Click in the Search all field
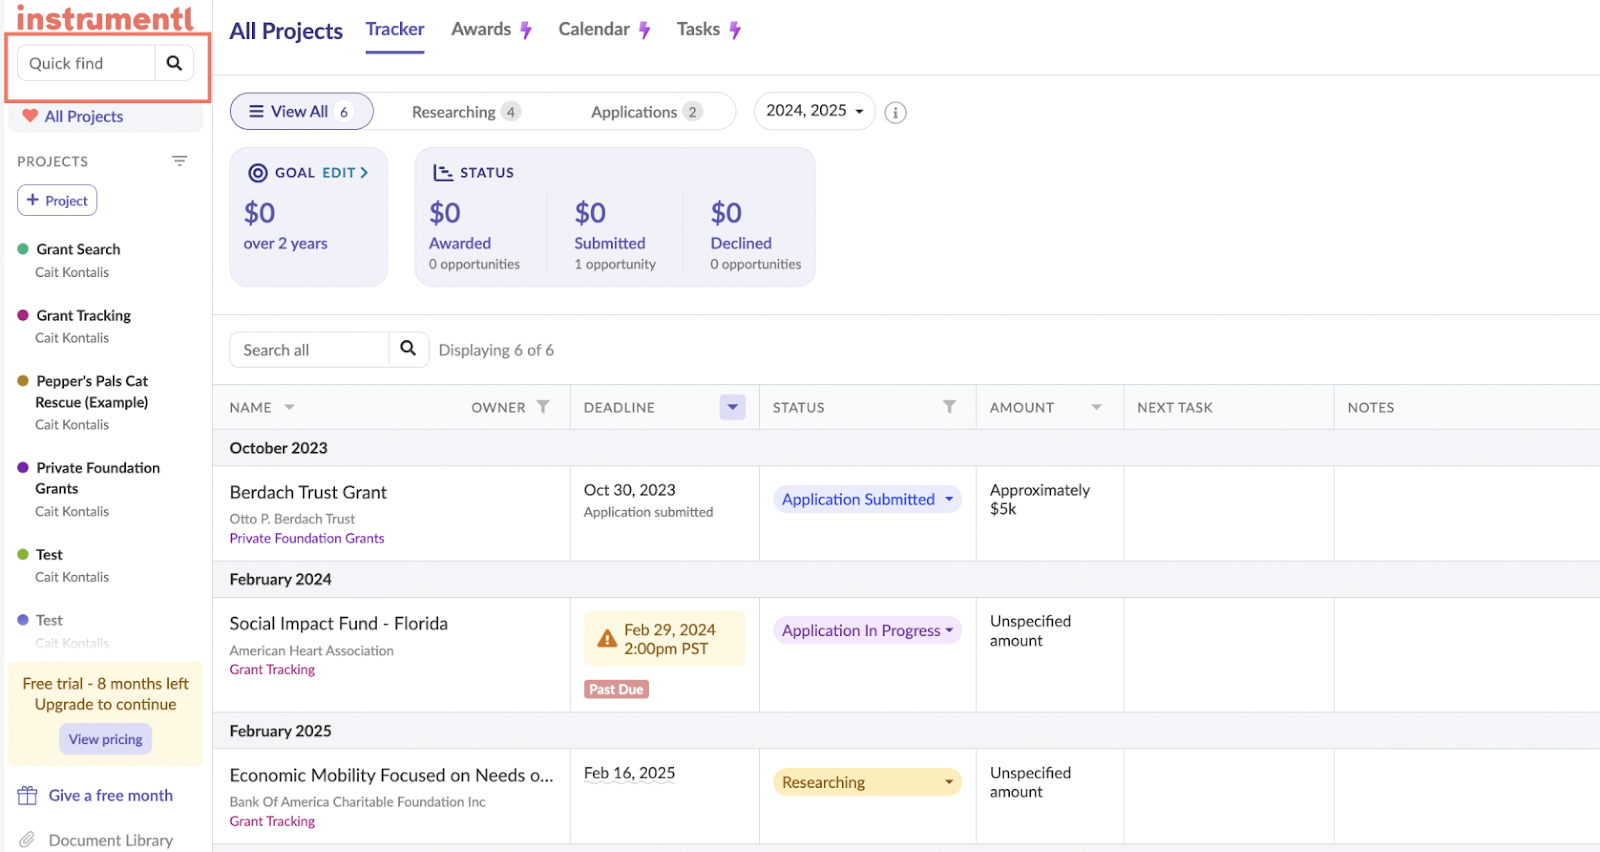The height and width of the screenshot is (852, 1600). (309, 349)
